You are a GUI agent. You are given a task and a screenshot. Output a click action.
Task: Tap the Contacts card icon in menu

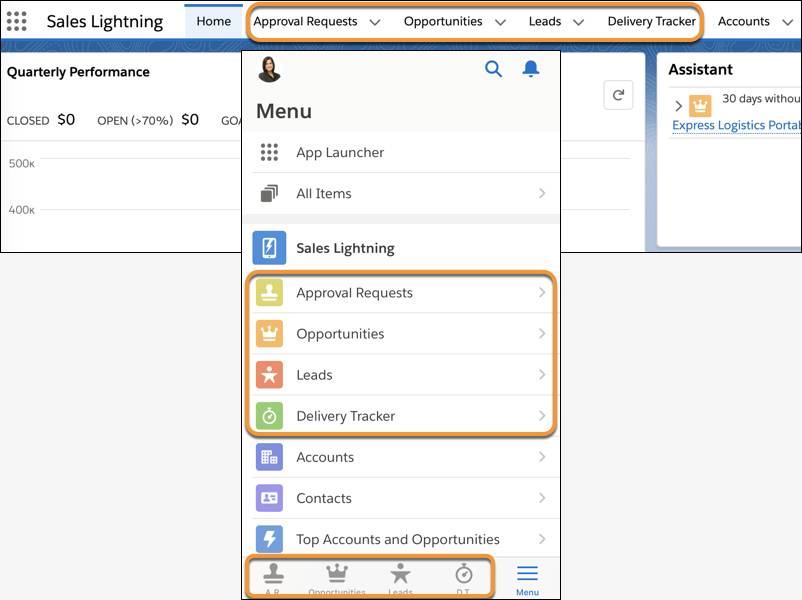[x=269, y=498]
